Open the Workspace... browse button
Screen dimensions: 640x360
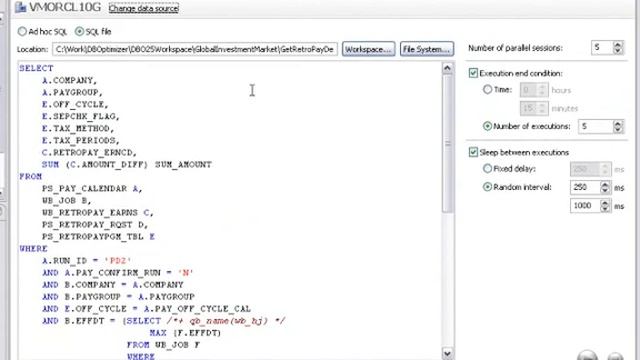click(368, 49)
